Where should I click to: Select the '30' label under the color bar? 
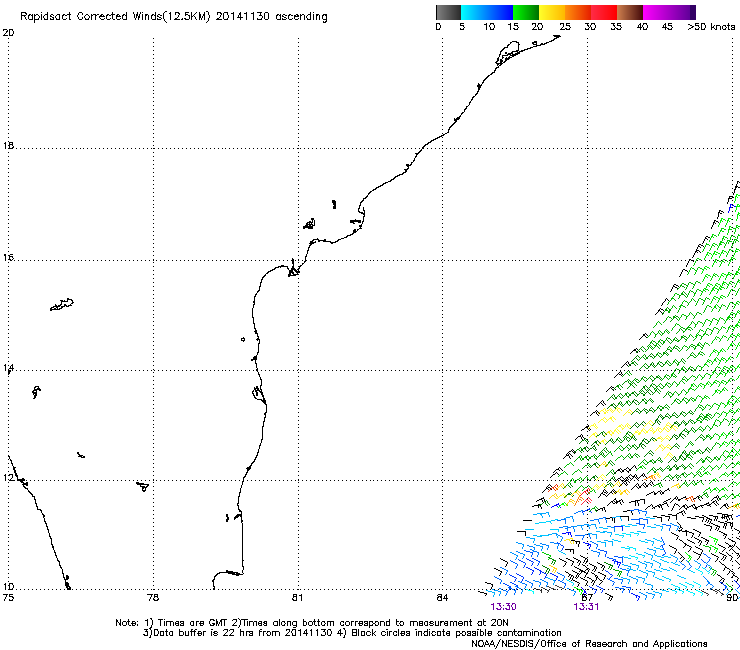click(x=590, y=27)
